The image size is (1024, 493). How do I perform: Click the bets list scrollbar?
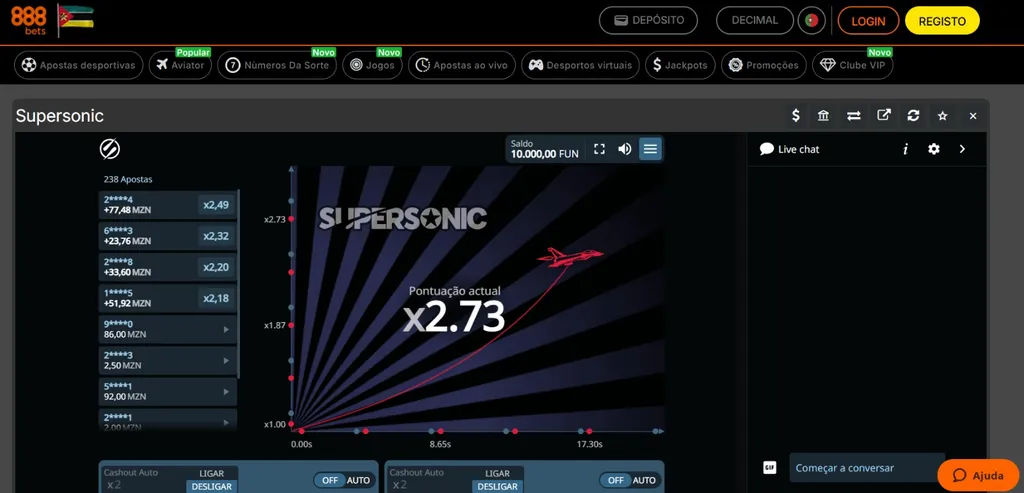pyautogui.click(x=238, y=284)
